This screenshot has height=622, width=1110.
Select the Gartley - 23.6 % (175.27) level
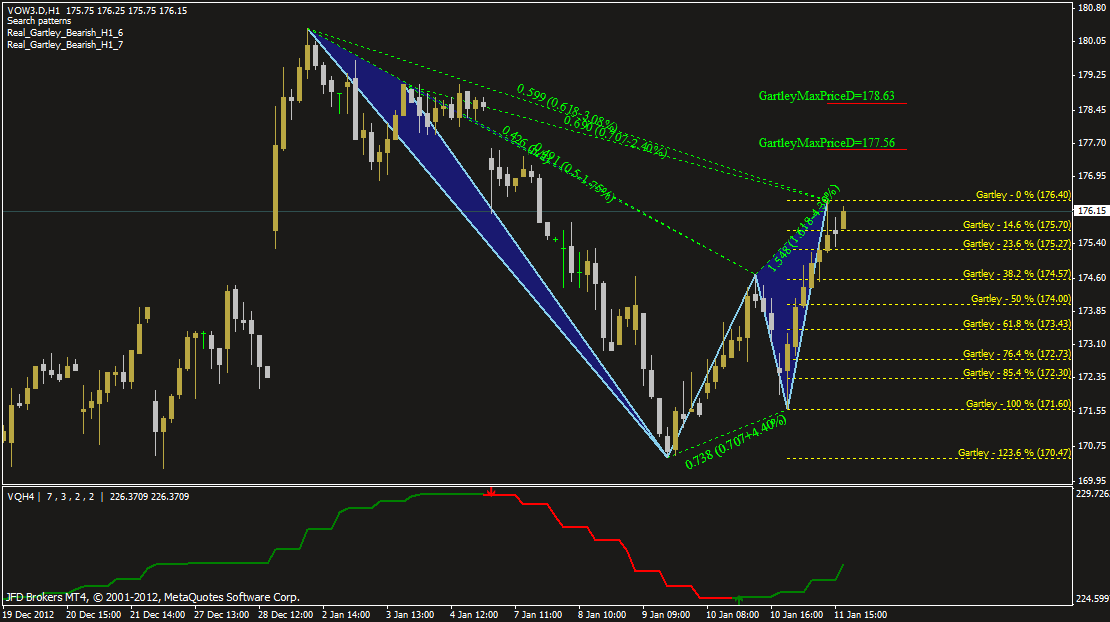(1017, 244)
